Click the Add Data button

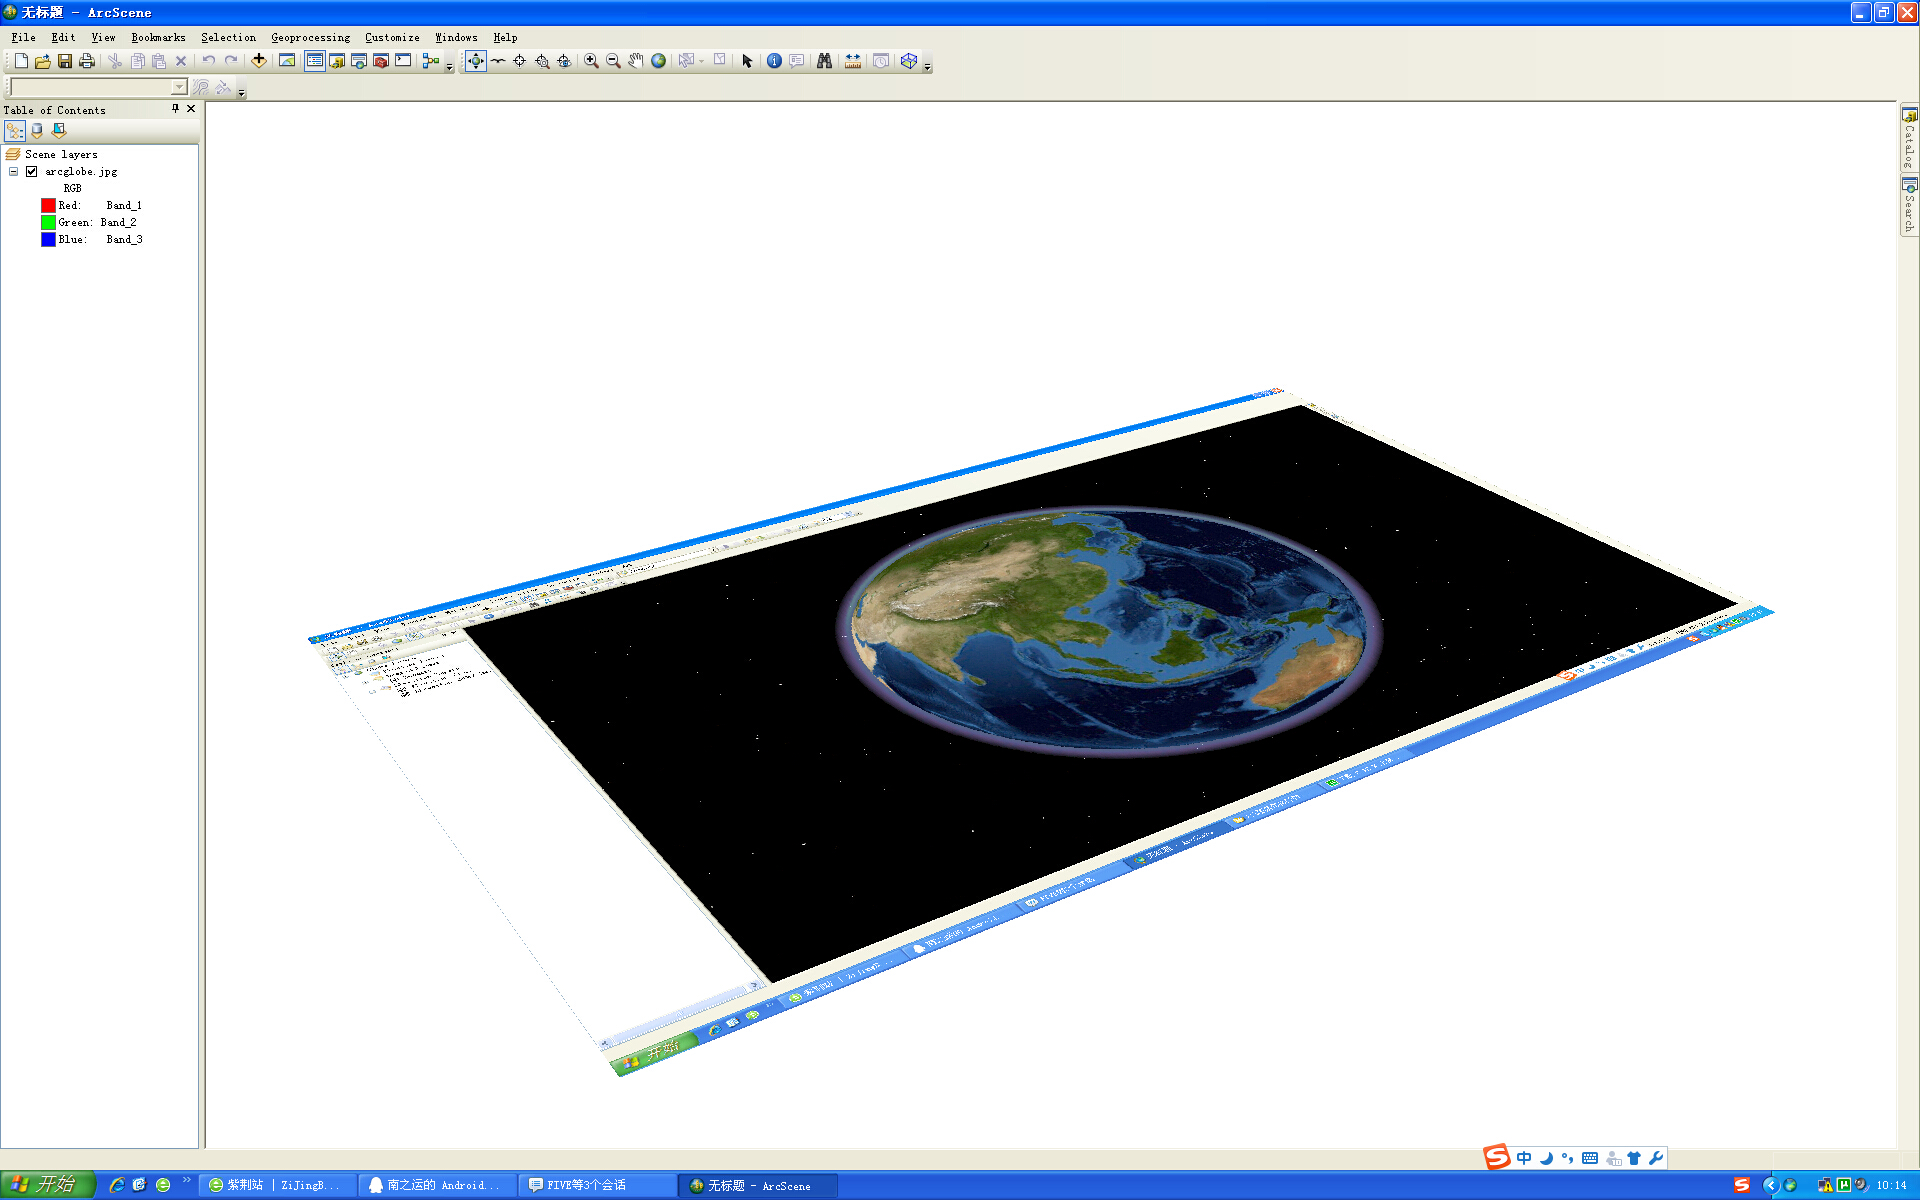(259, 61)
